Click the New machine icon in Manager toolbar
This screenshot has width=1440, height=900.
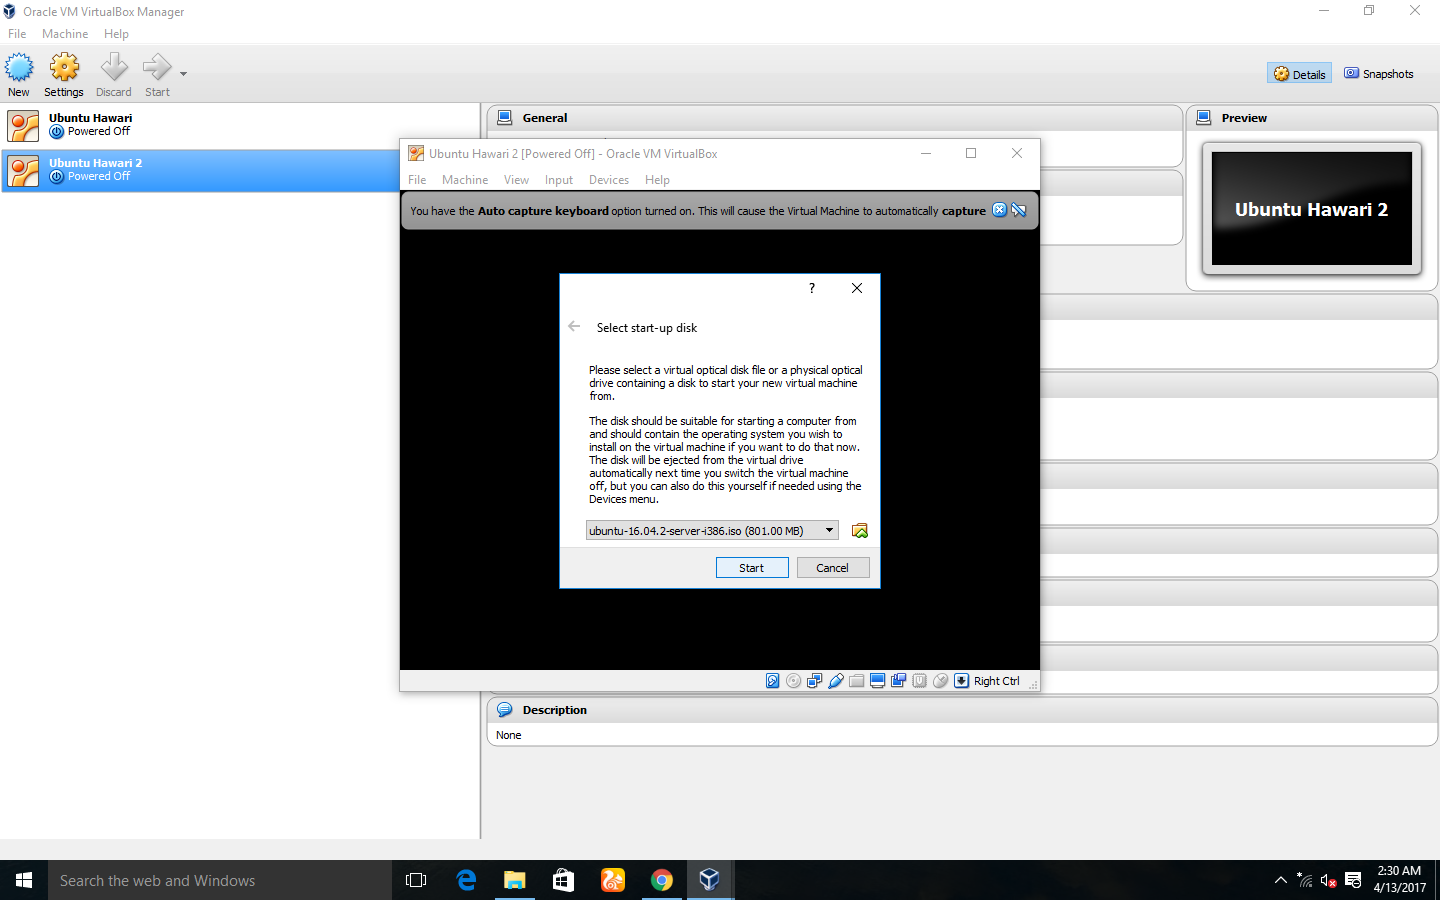19,75
